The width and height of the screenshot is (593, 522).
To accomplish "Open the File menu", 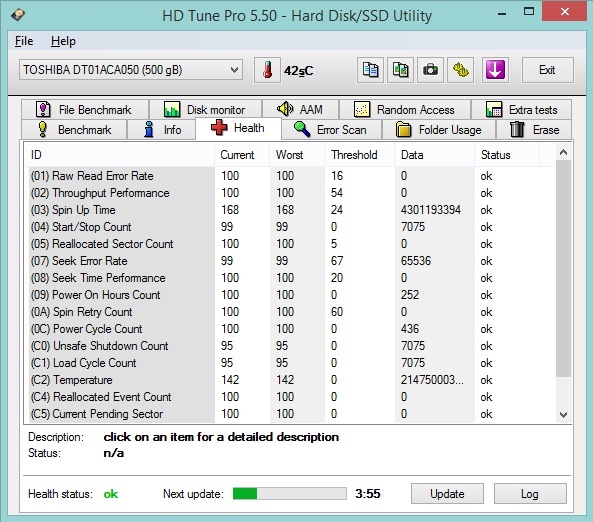I will click(24, 41).
